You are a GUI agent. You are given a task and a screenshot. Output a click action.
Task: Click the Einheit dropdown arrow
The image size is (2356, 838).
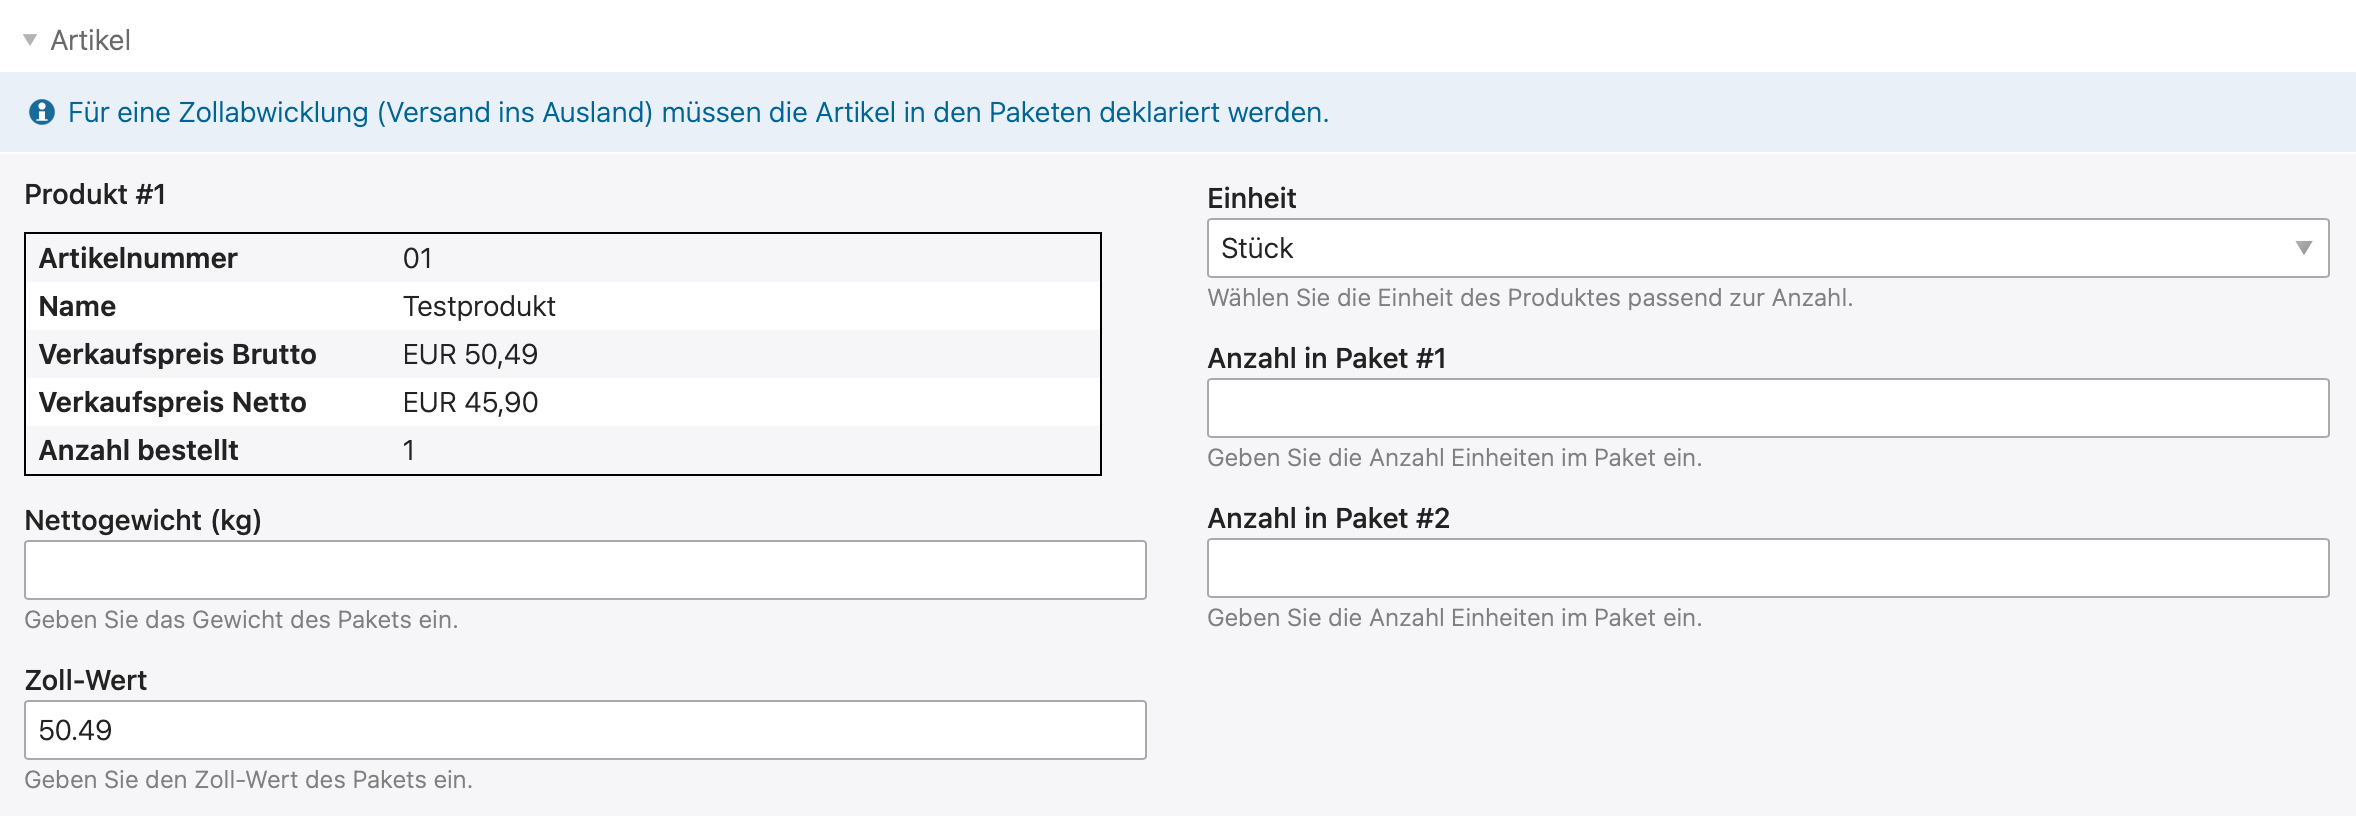tap(2304, 248)
